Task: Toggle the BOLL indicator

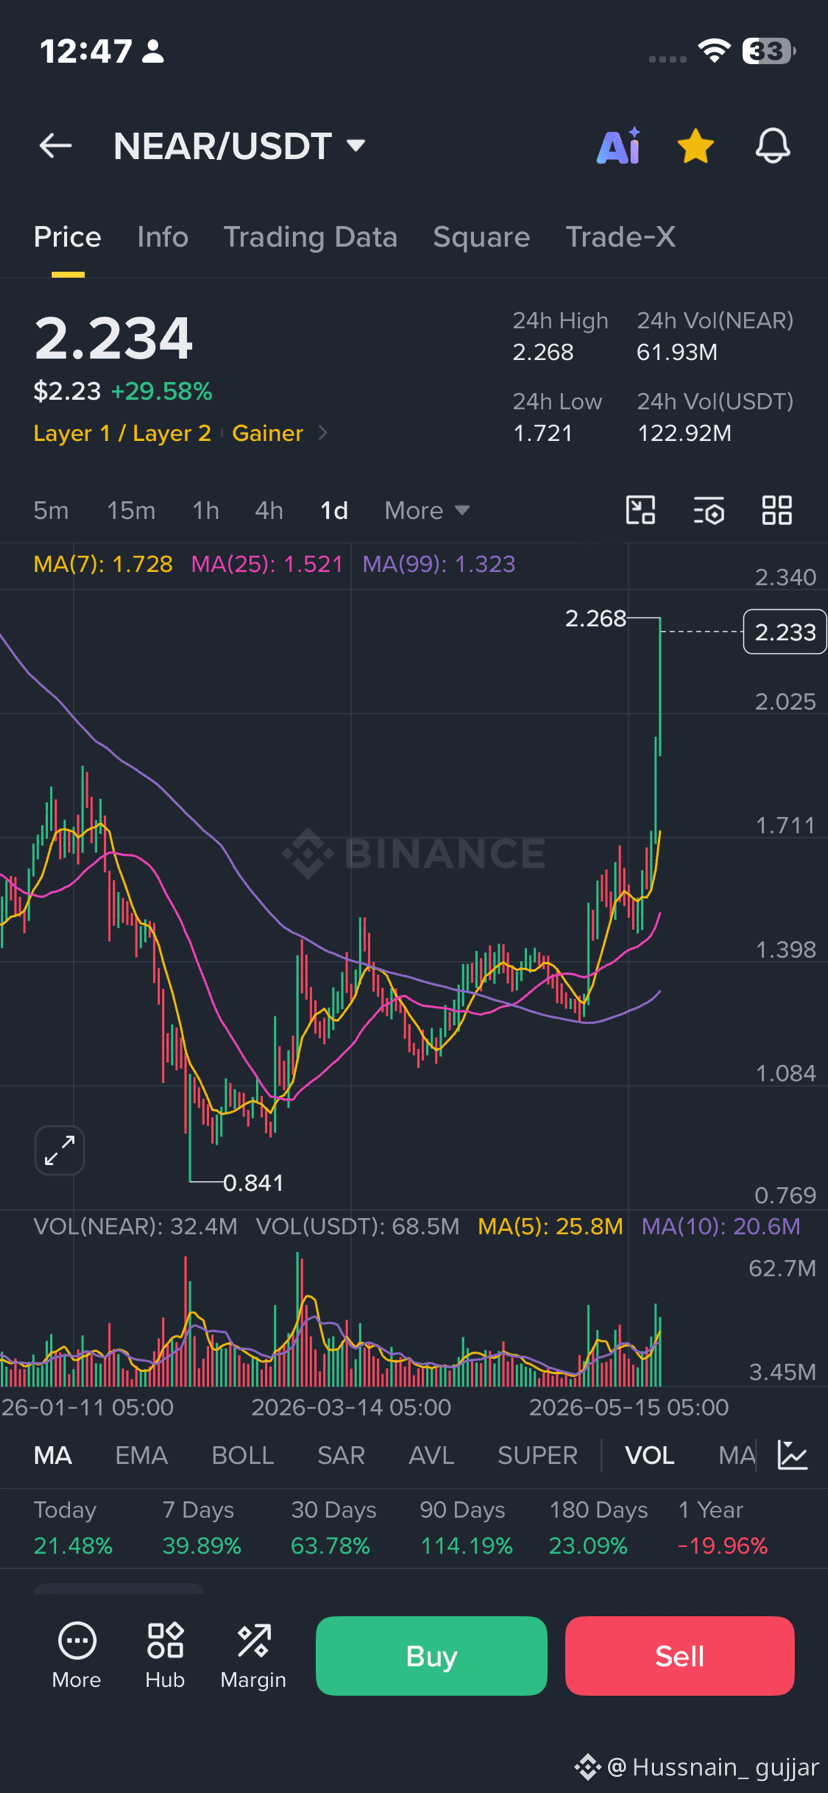Action: click(242, 1455)
